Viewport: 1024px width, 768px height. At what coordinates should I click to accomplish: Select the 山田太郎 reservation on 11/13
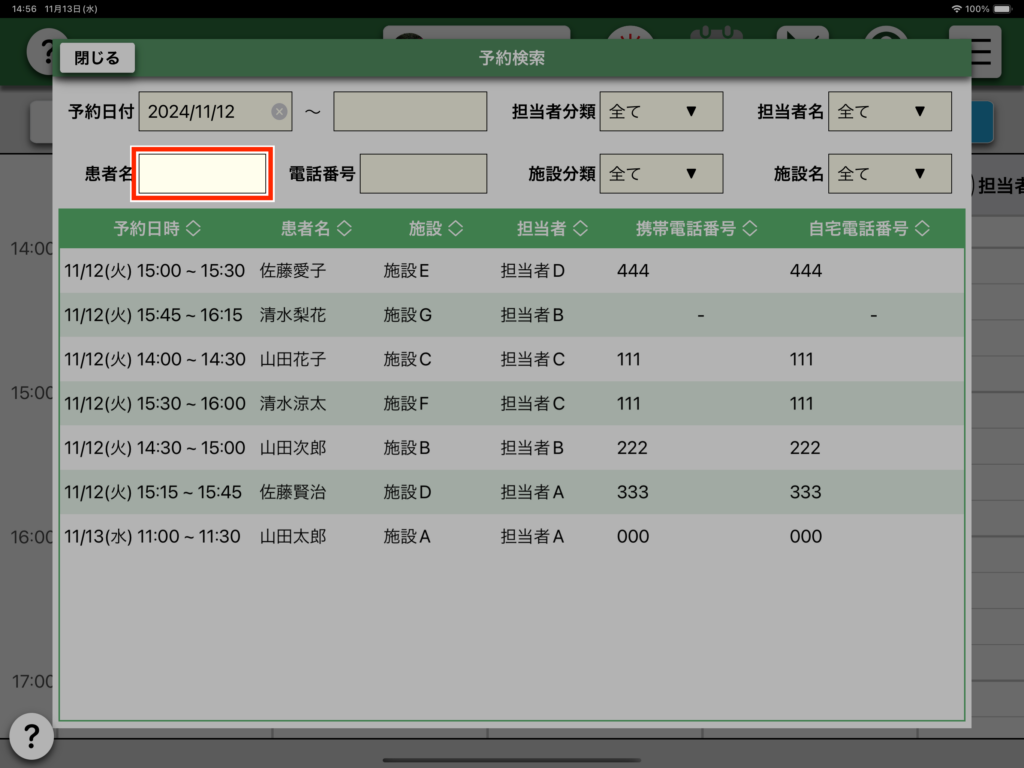(x=512, y=537)
